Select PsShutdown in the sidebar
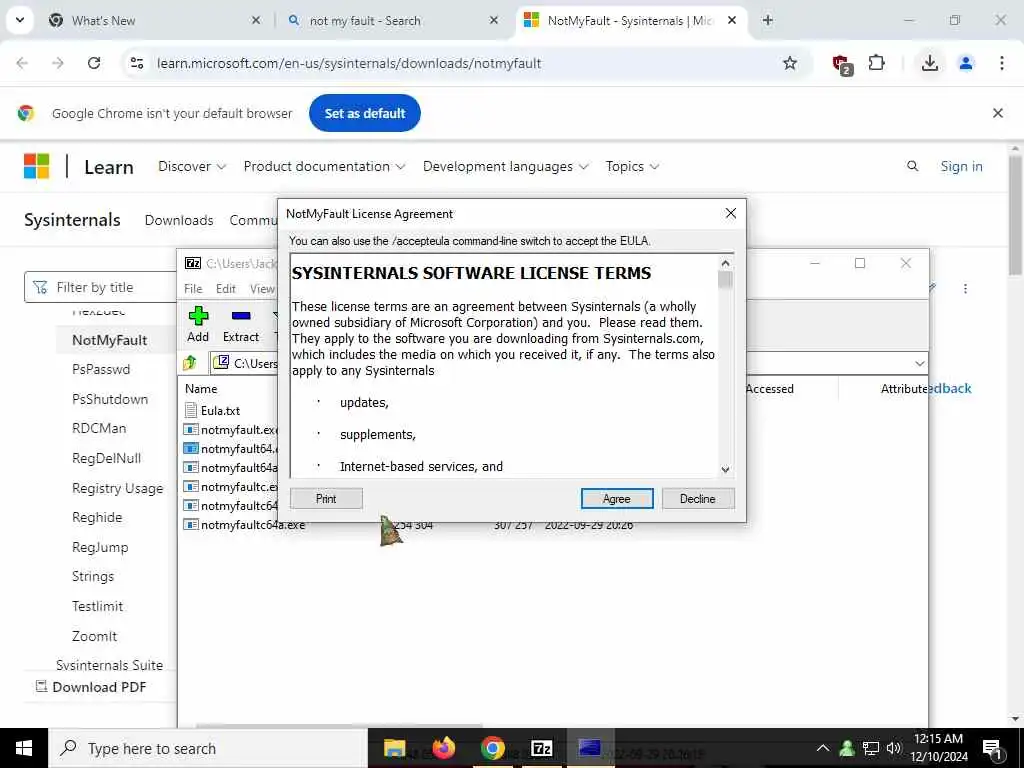Viewport: 1024px width, 768px height. 110,399
